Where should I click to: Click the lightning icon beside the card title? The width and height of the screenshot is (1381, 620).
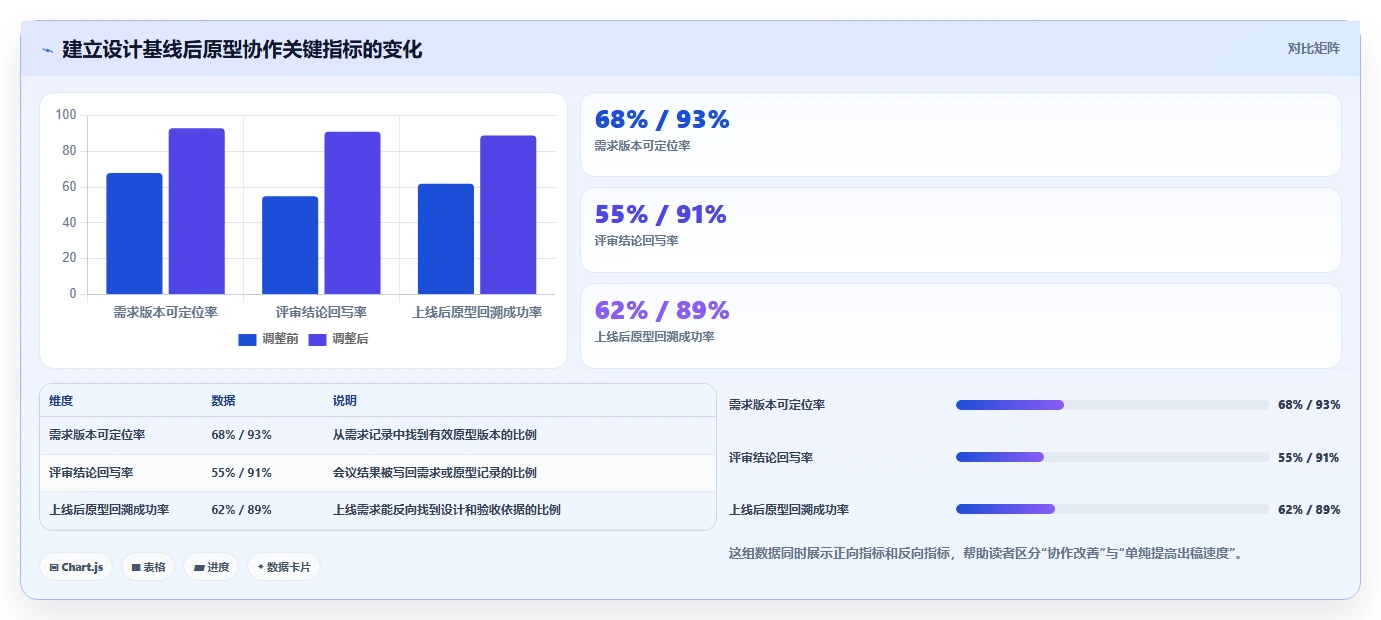point(47,50)
